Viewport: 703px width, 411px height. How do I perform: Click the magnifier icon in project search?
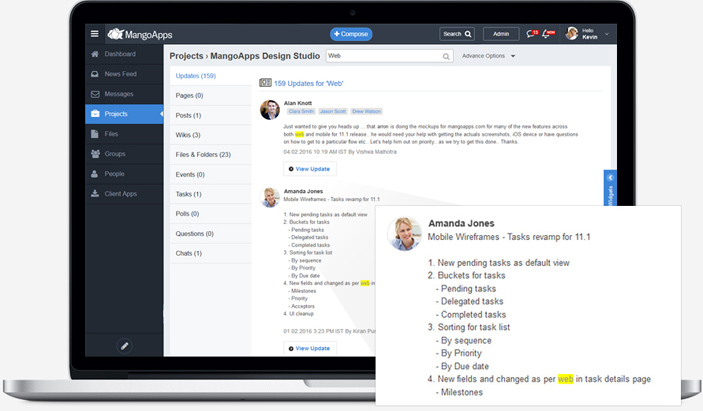(446, 56)
